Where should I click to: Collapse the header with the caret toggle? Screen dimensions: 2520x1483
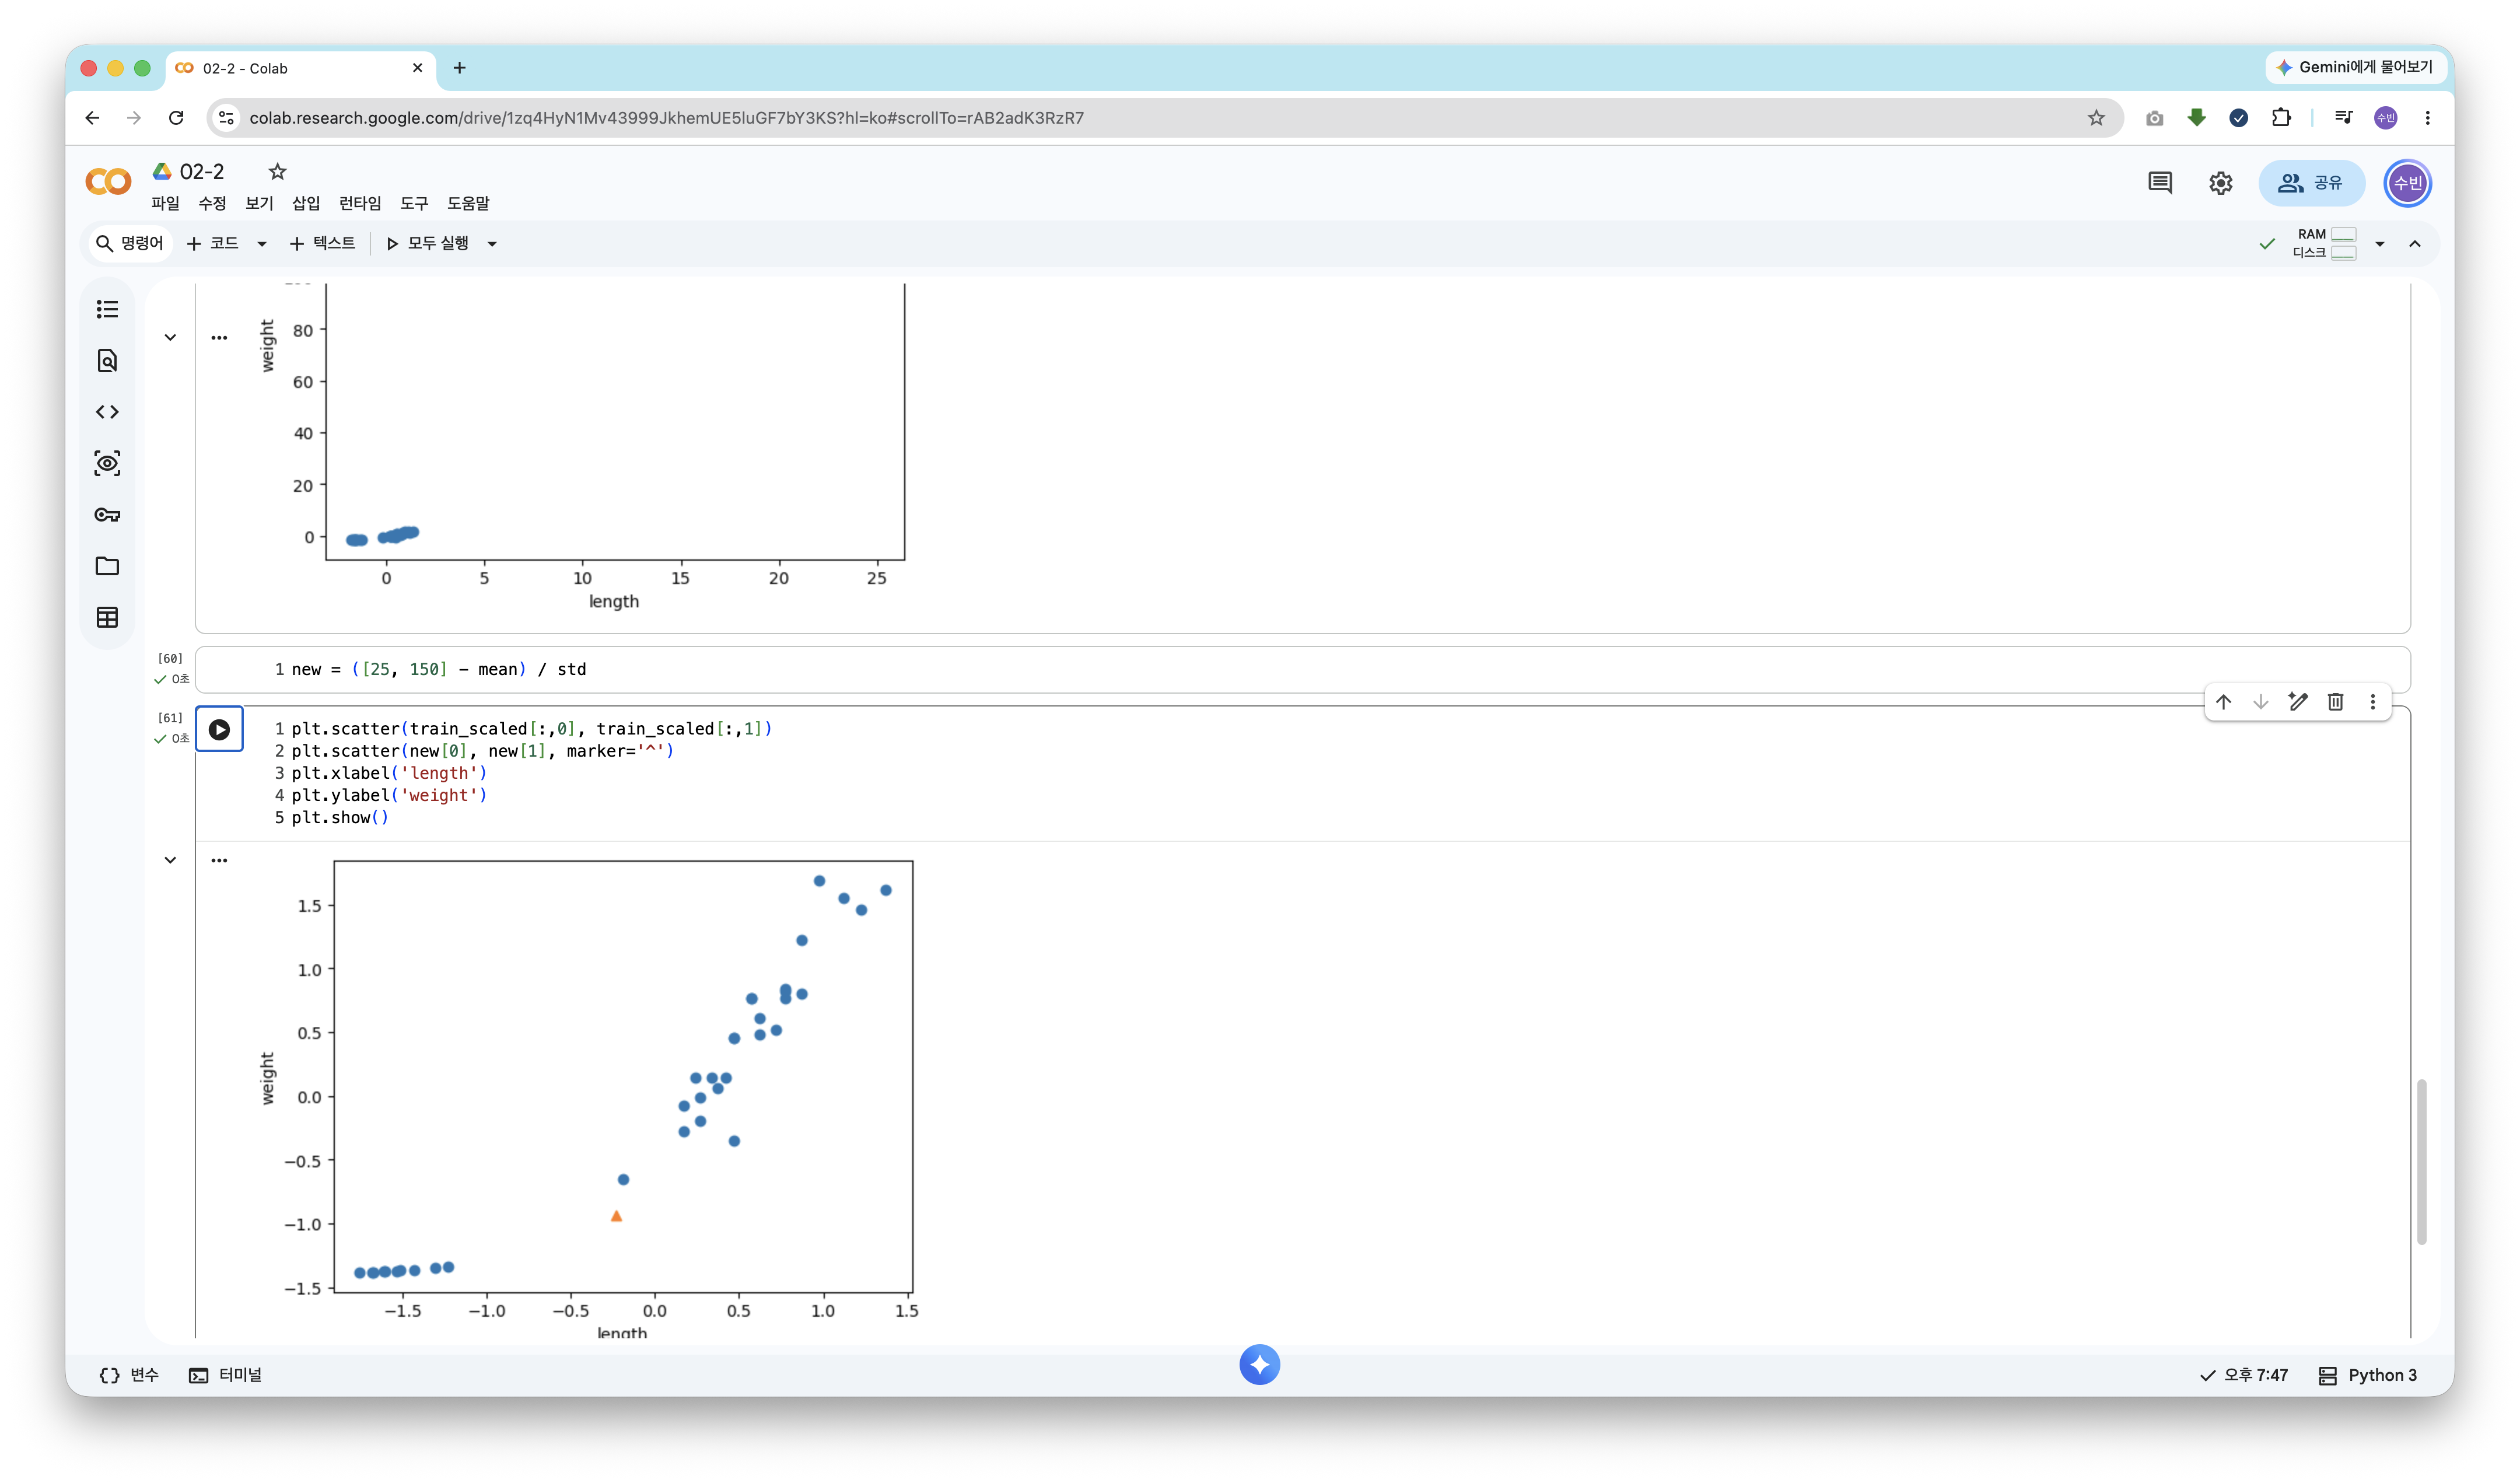click(x=2415, y=244)
